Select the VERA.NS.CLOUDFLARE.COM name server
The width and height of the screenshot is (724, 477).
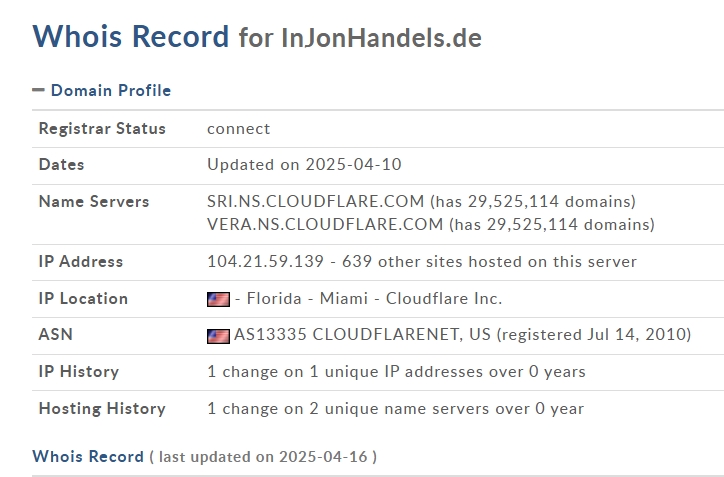click(325, 224)
